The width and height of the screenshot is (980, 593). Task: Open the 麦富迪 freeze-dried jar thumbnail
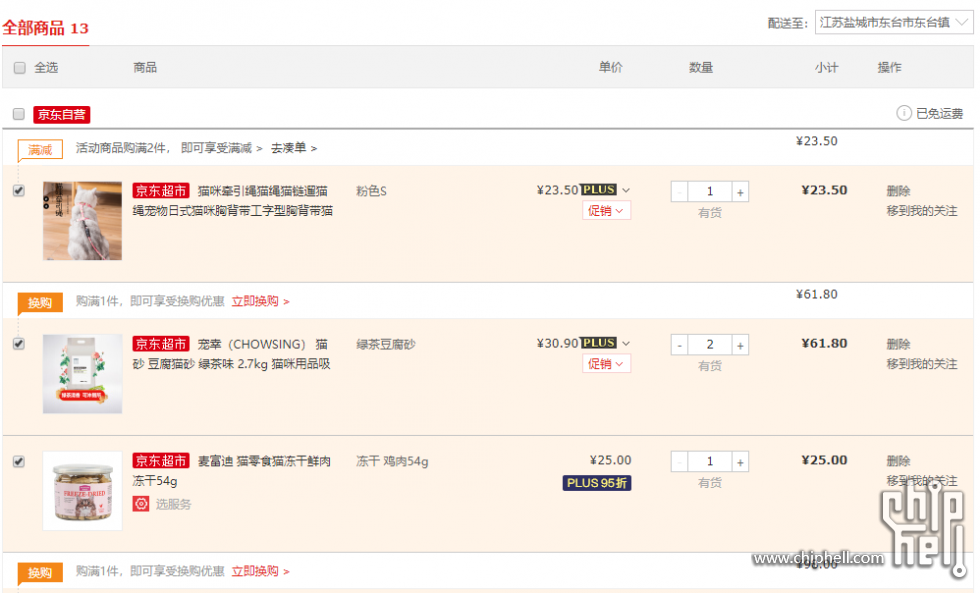click(x=82, y=491)
